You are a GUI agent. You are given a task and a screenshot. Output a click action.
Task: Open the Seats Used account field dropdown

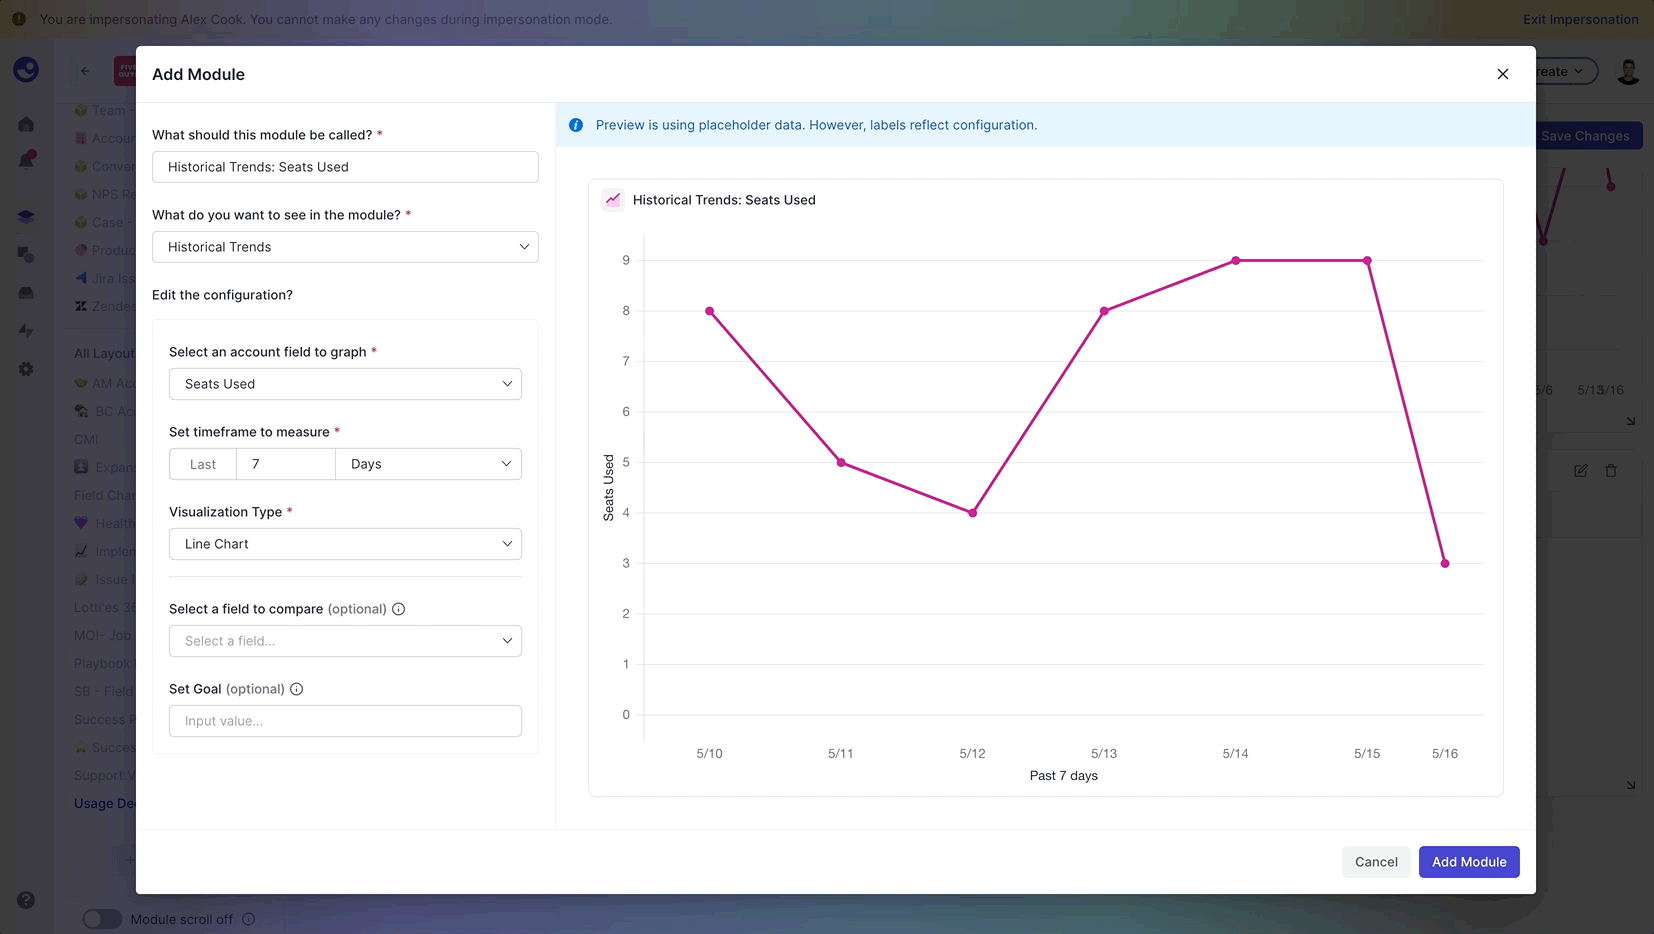click(345, 384)
